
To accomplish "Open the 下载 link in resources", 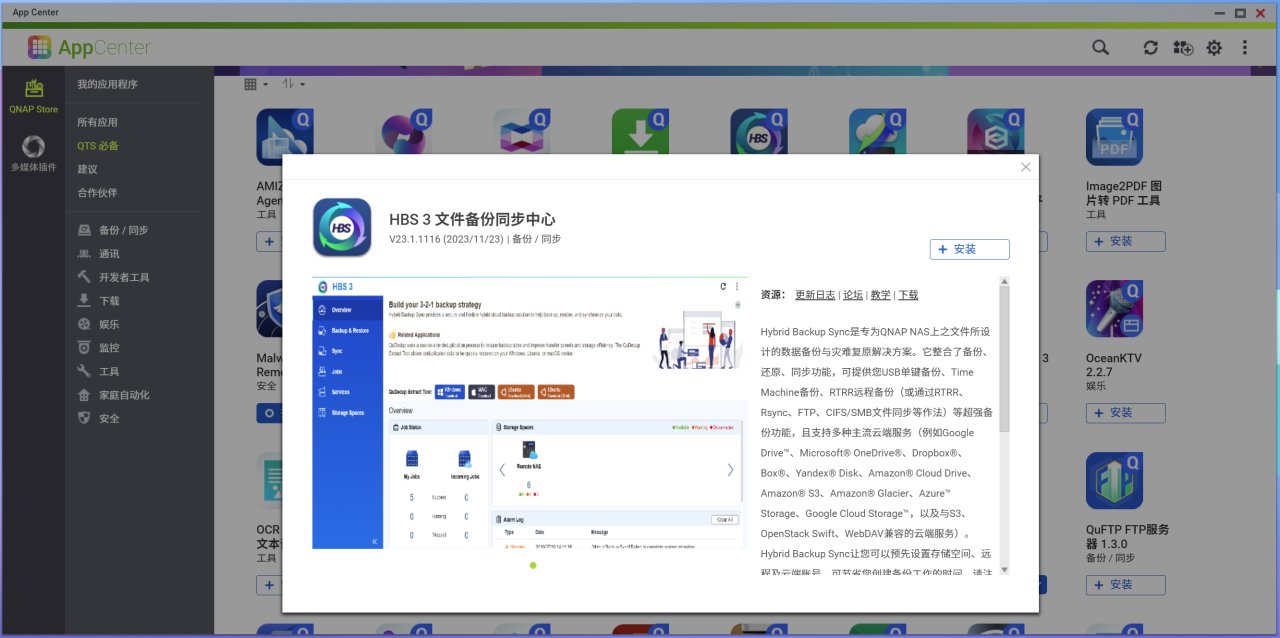I will click(908, 295).
